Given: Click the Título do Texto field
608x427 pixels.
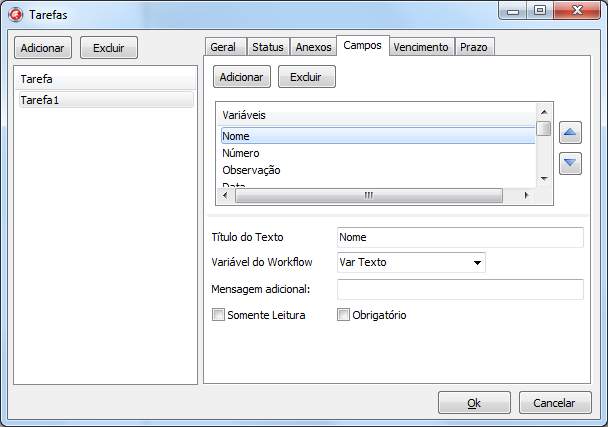Looking at the screenshot, I should point(460,237).
